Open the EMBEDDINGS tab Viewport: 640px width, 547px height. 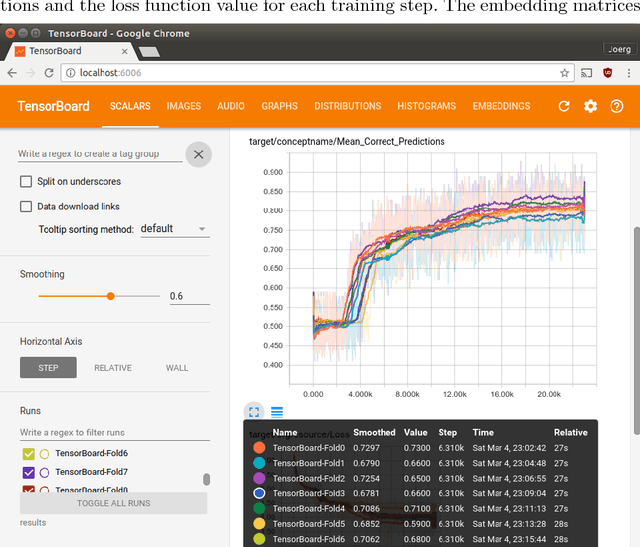click(x=501, y=106)
